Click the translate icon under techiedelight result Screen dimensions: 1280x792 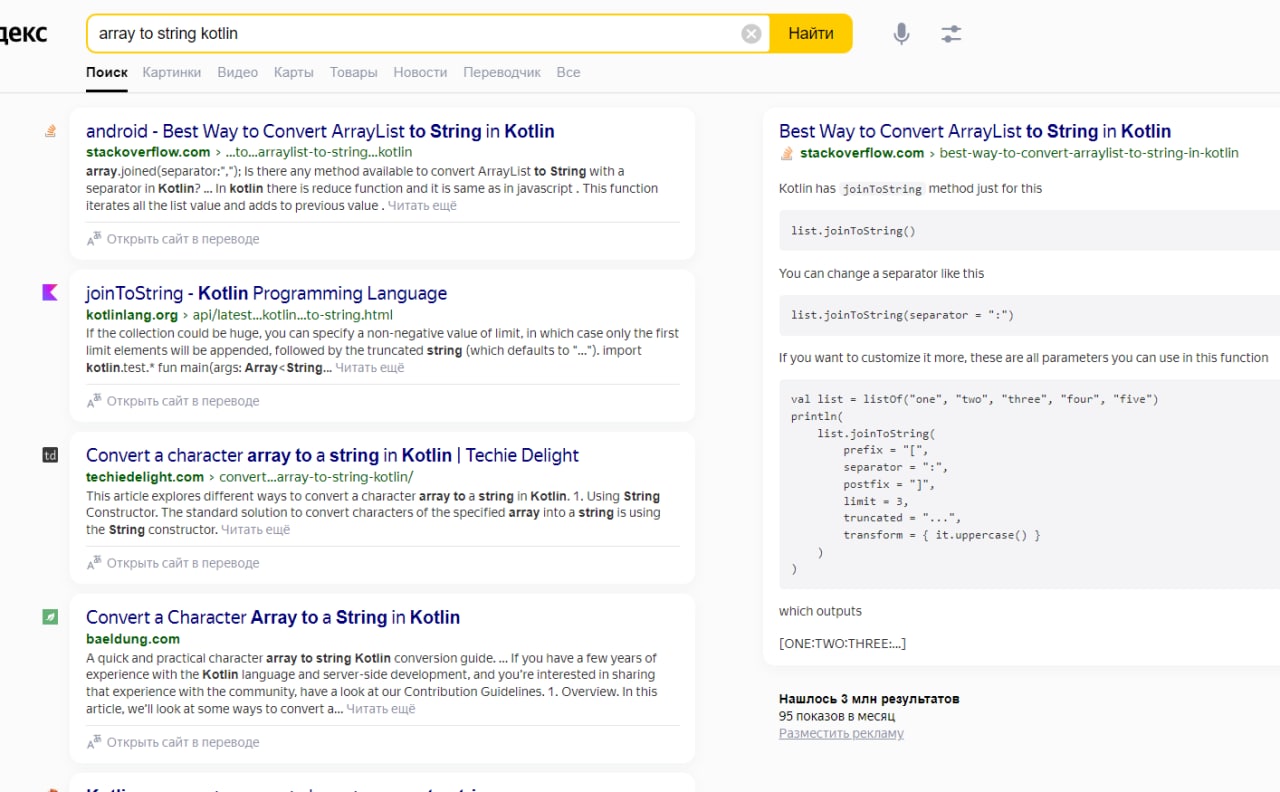pyautogui.click(x=94, y=563)
